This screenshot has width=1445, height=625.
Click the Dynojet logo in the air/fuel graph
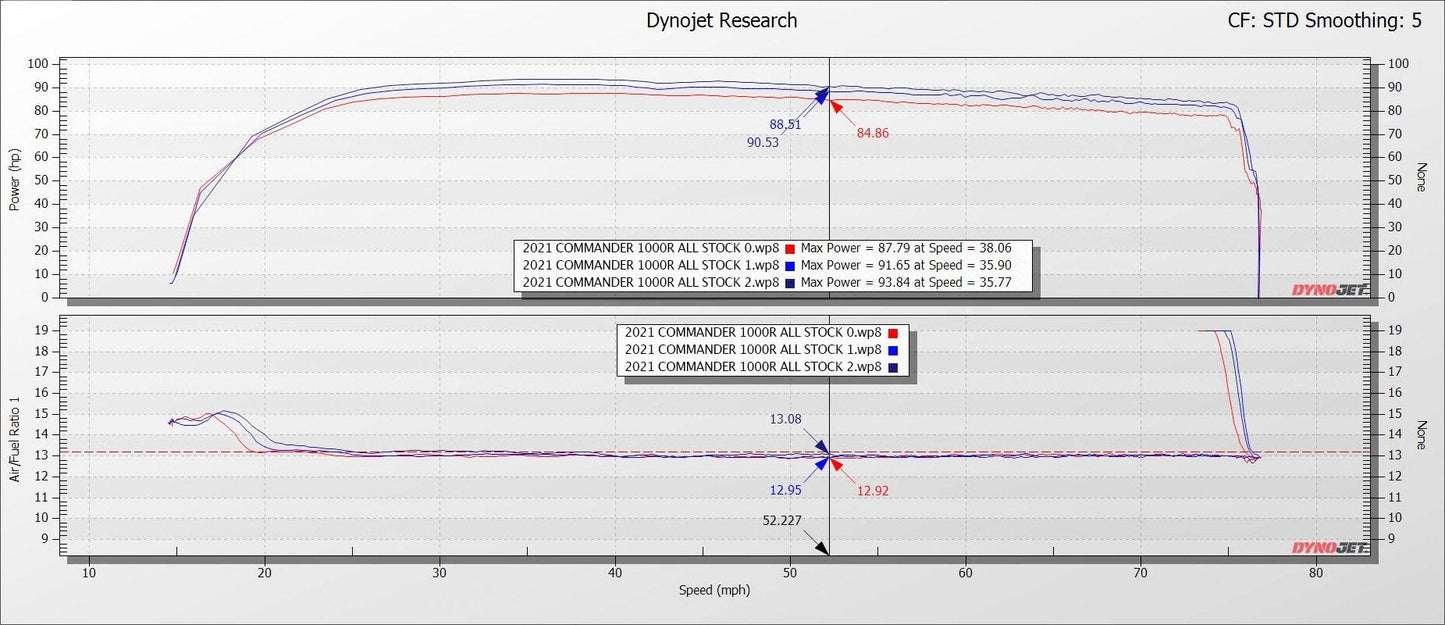tap(1327, 547)
